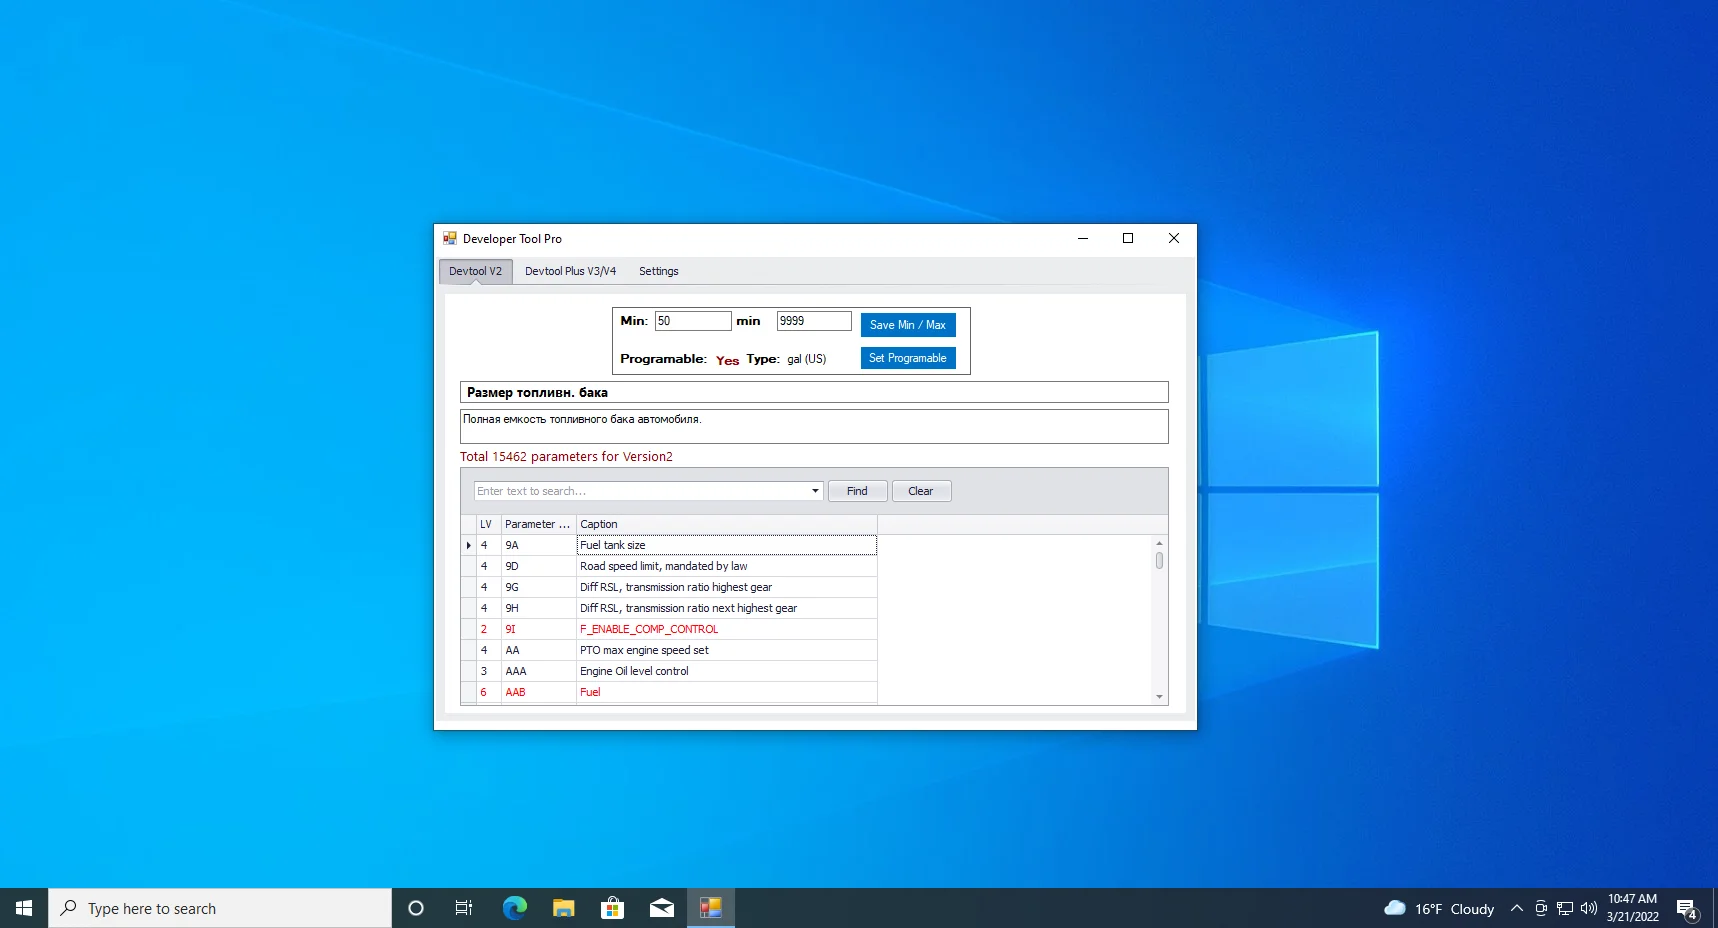Click the Set Programable button
Screen dimensions: 1718x928
point(908,358)
